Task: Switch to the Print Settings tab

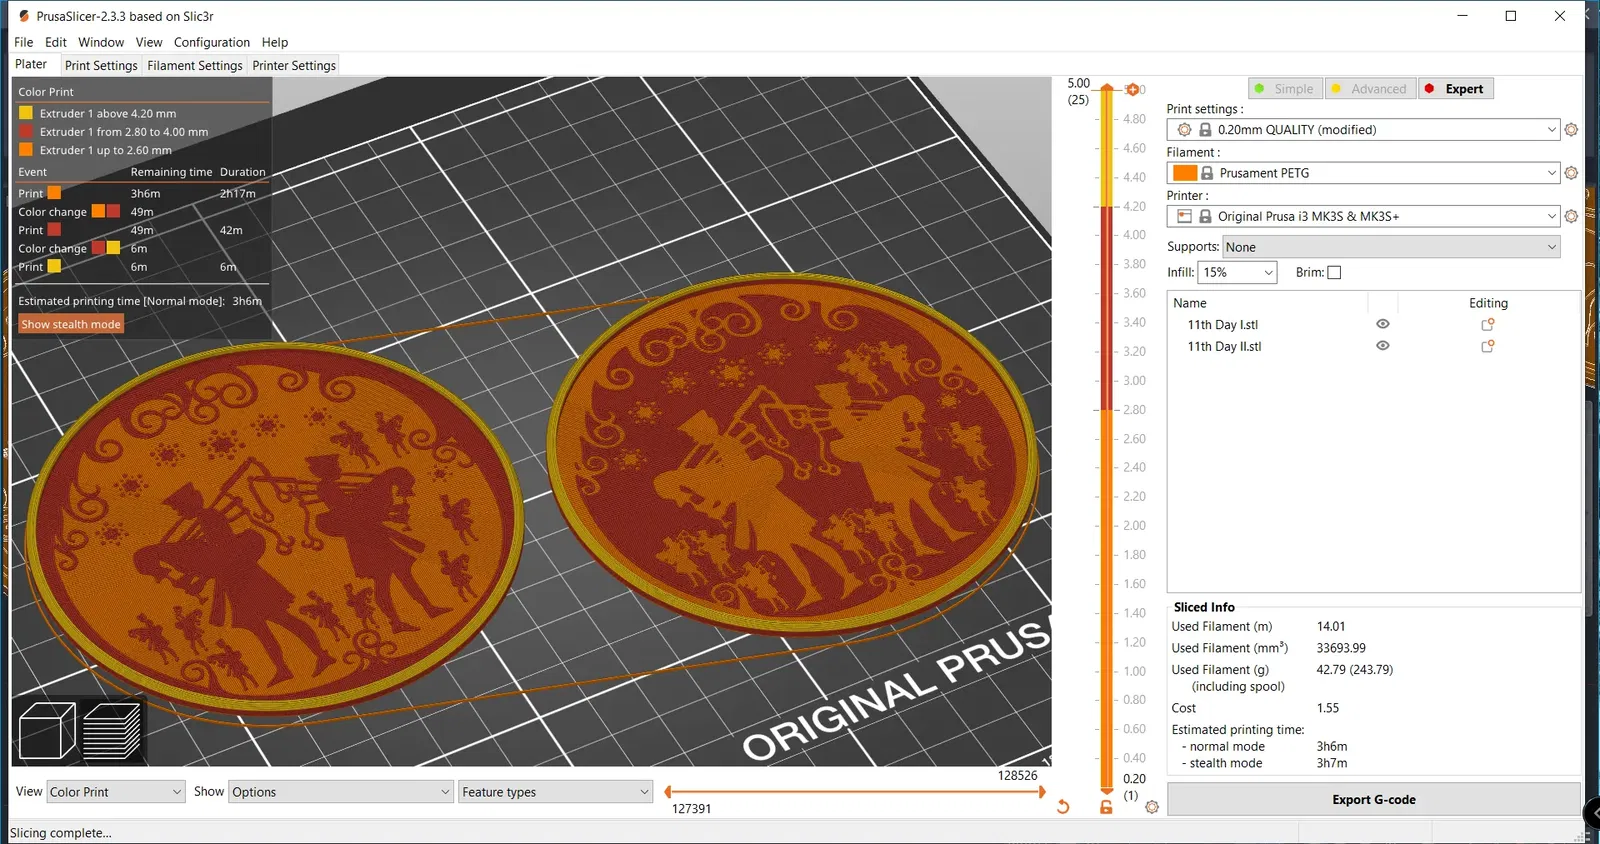Action: (x=101, y=65)
